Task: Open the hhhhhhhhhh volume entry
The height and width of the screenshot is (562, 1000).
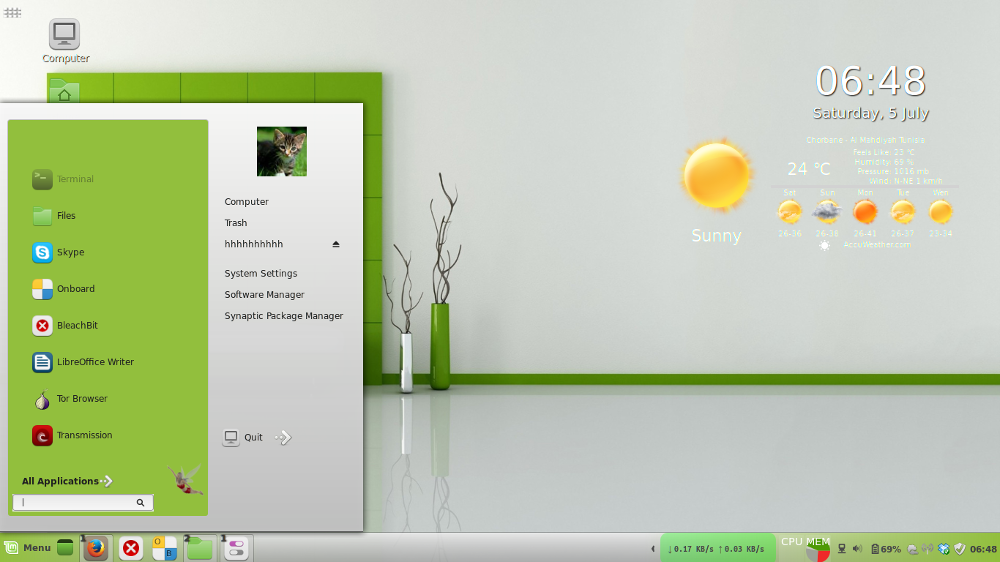Action: click(x=253, y=244)
